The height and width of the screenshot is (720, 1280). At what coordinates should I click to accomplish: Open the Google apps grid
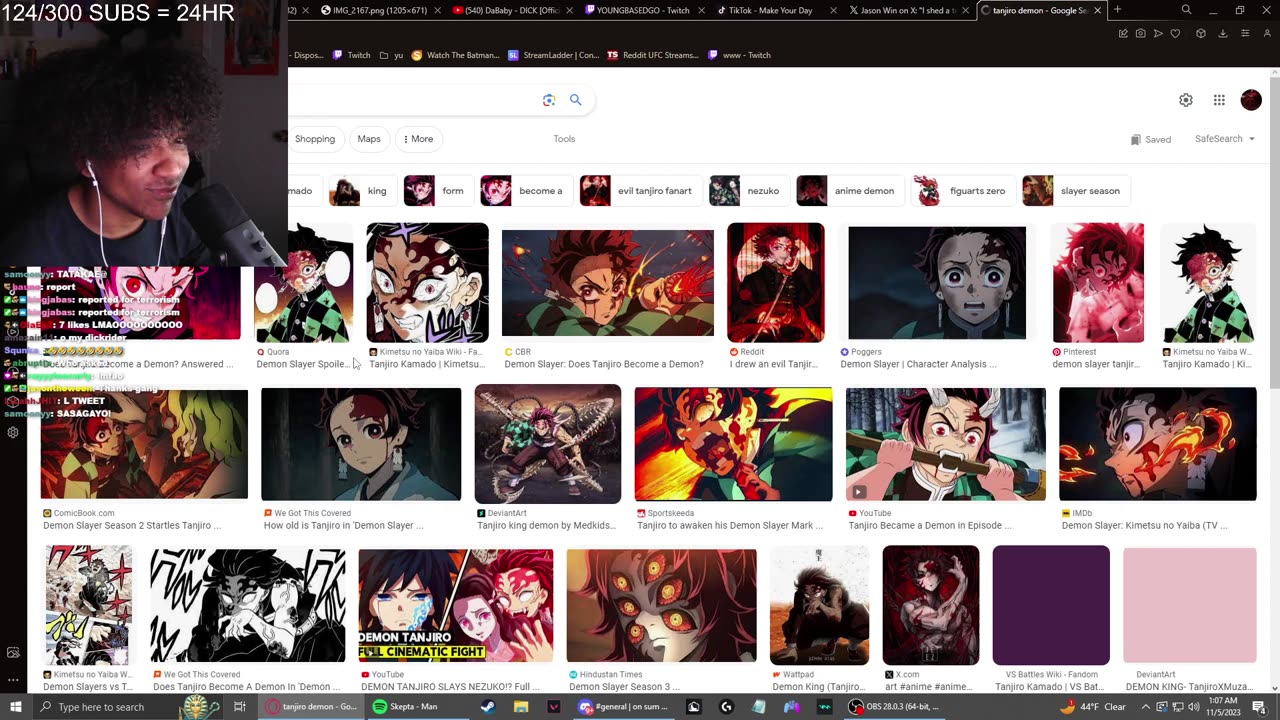pyautogui.click(x=1219, y=100)
